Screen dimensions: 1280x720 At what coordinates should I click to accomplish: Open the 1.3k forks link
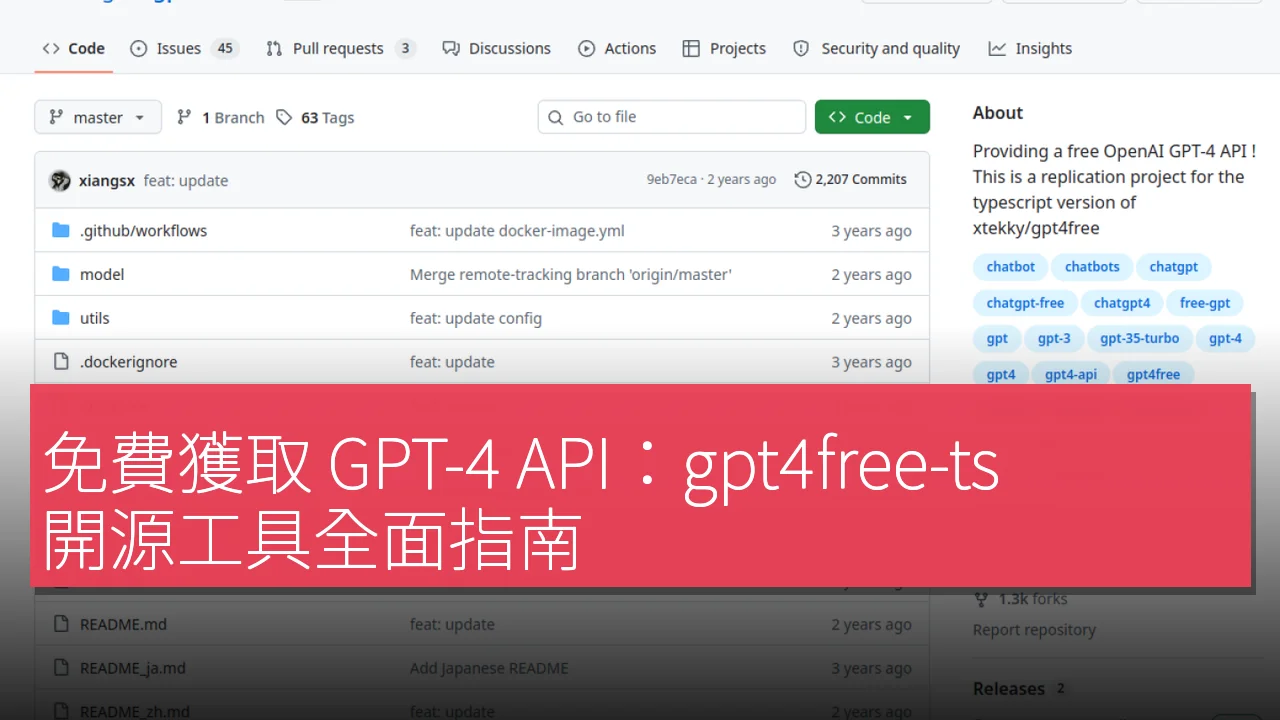coord(1020,599)
